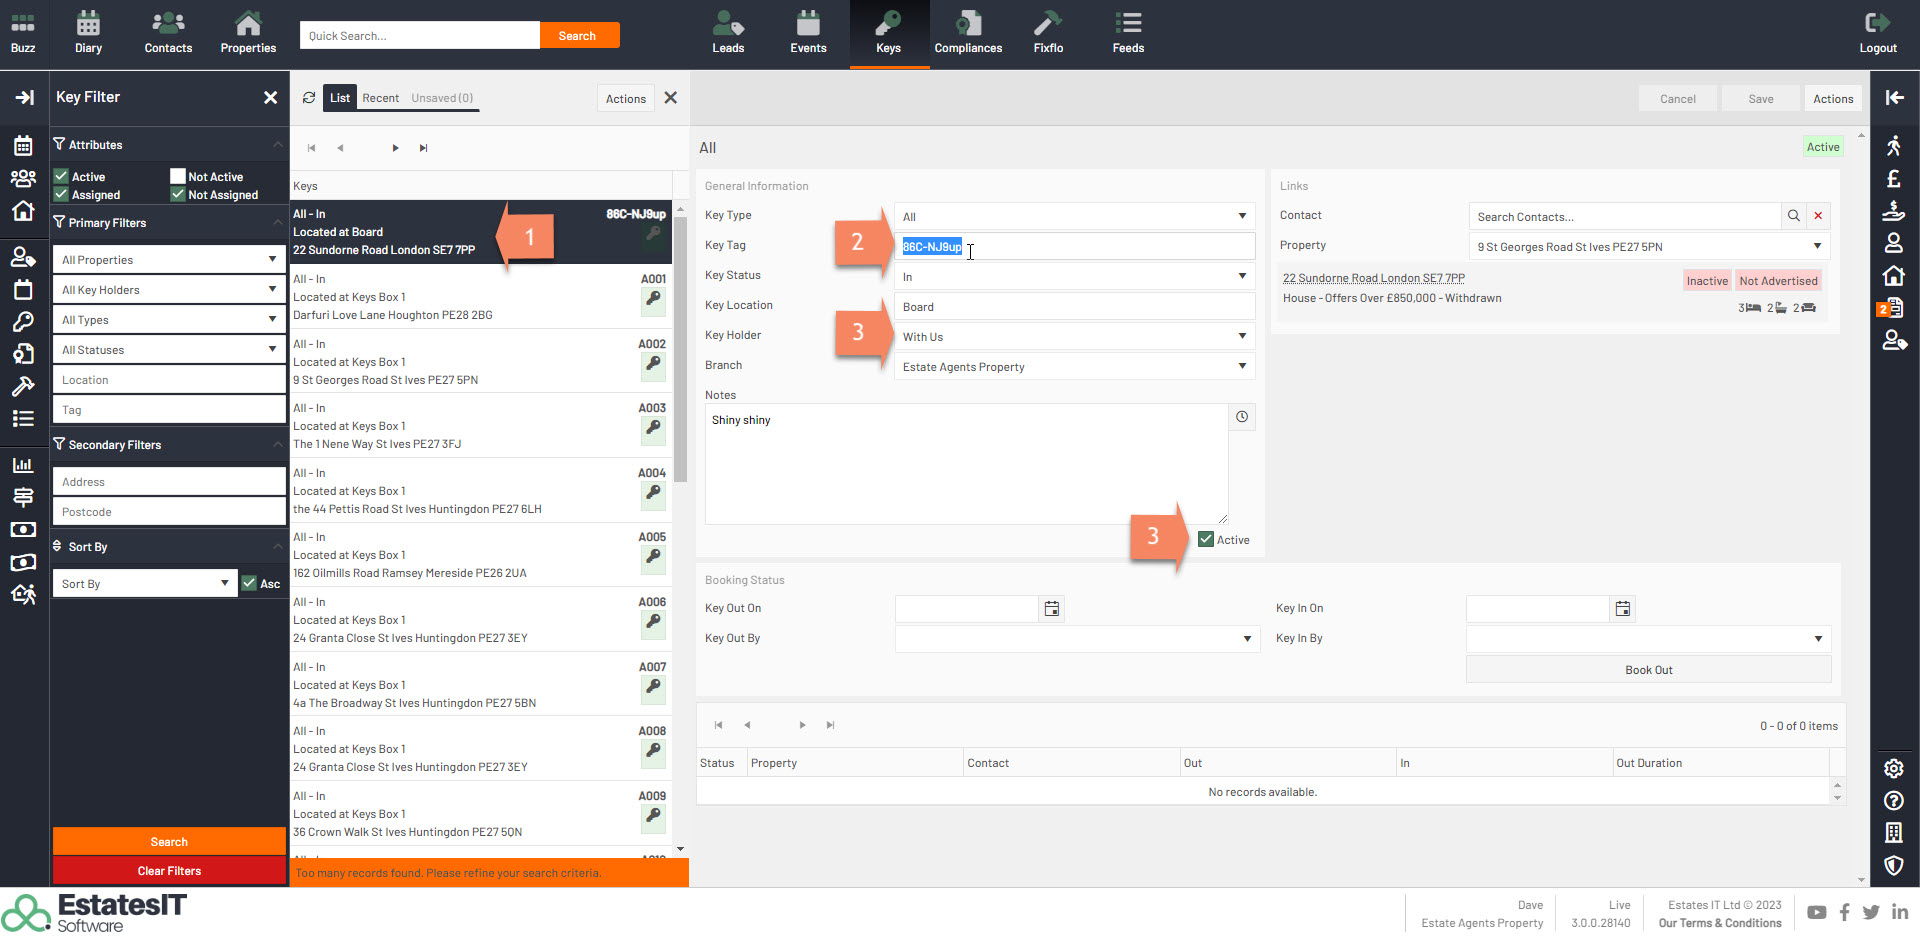Switch to the Unsaved tab
This screenshot has width=1920, height=937.
tap(442, 98)
